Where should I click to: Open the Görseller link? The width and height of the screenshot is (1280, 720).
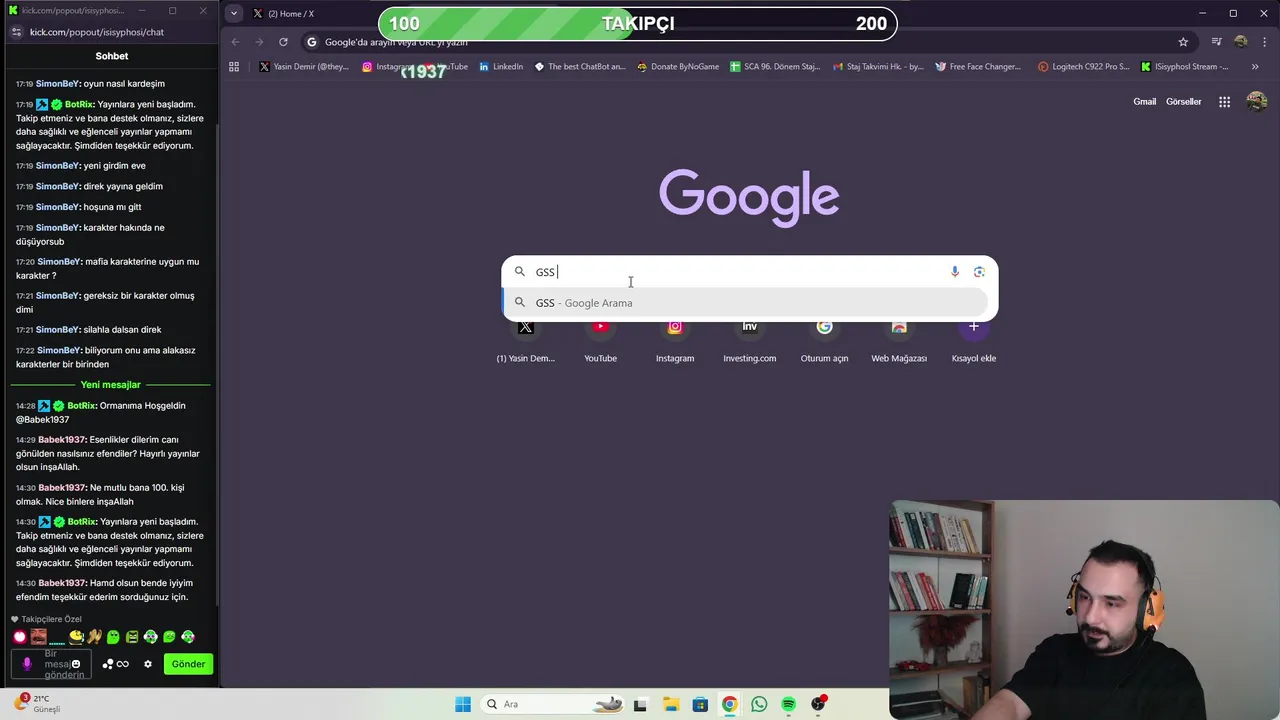click(x=1183, y=102)
